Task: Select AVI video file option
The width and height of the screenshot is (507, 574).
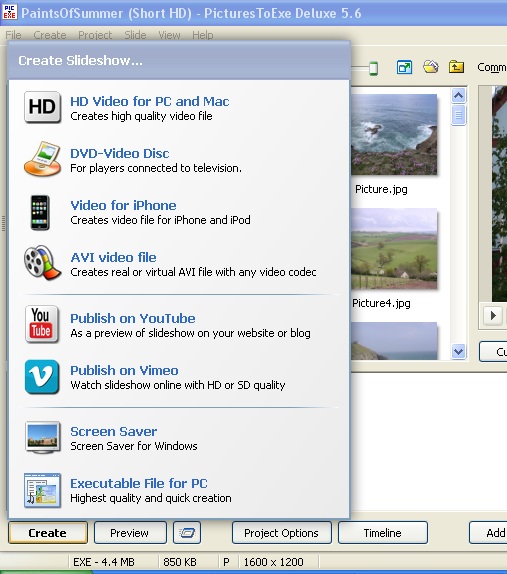Action: click(x=113, y=257)
